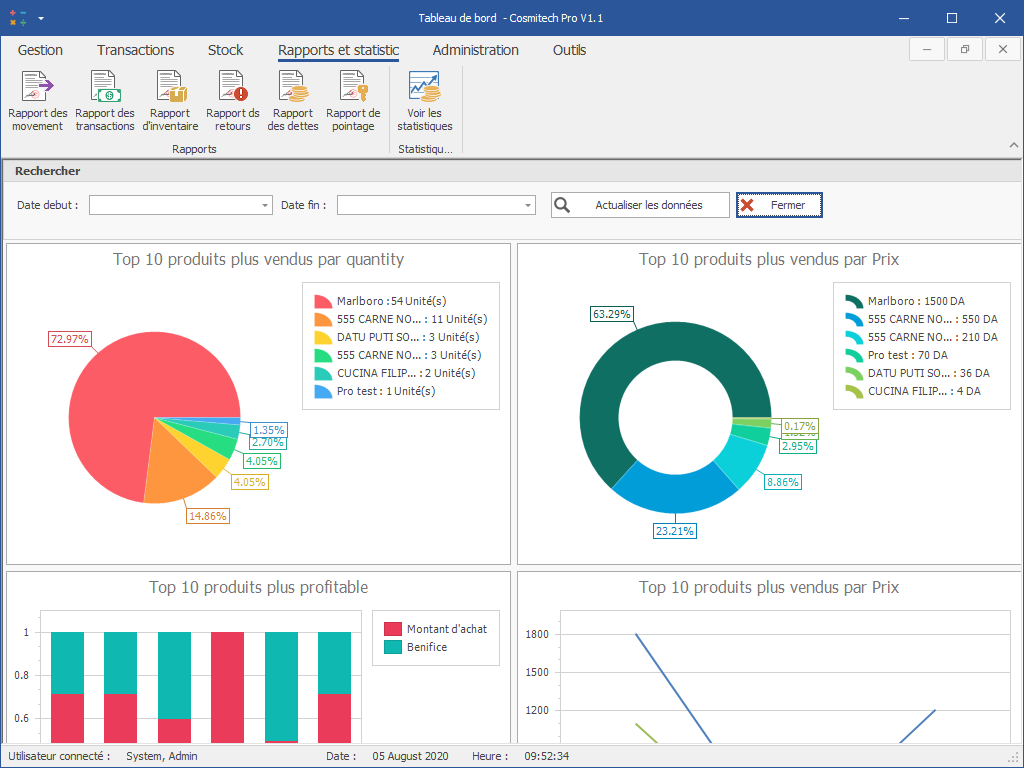Open Rapport de pointage
This screenshot has height=768, width=1024.
(353, 101)
